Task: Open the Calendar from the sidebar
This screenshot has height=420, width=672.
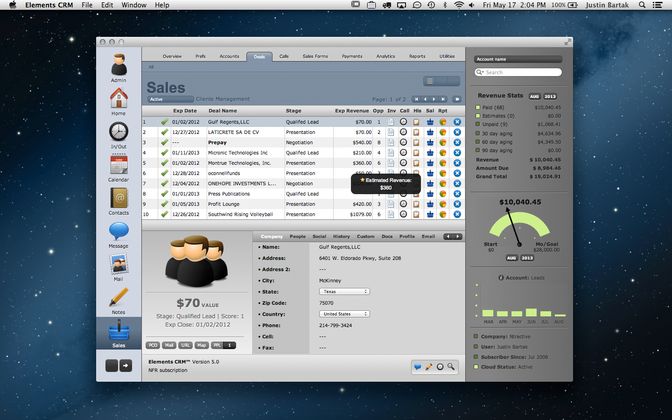Action: (x=118, y=165)
